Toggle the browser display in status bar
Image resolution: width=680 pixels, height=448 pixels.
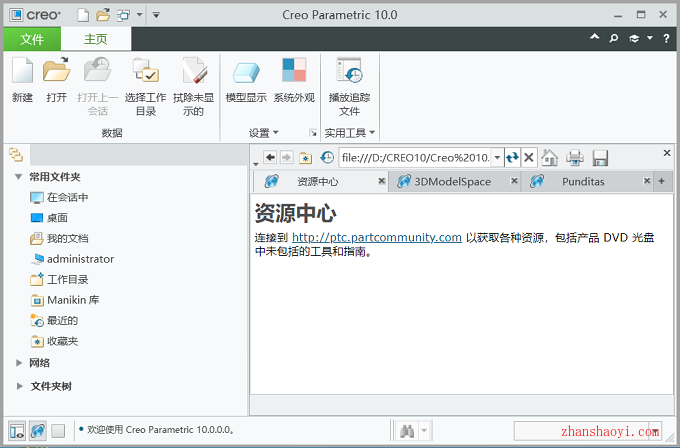pyautogui.click(x=38, y=431)
